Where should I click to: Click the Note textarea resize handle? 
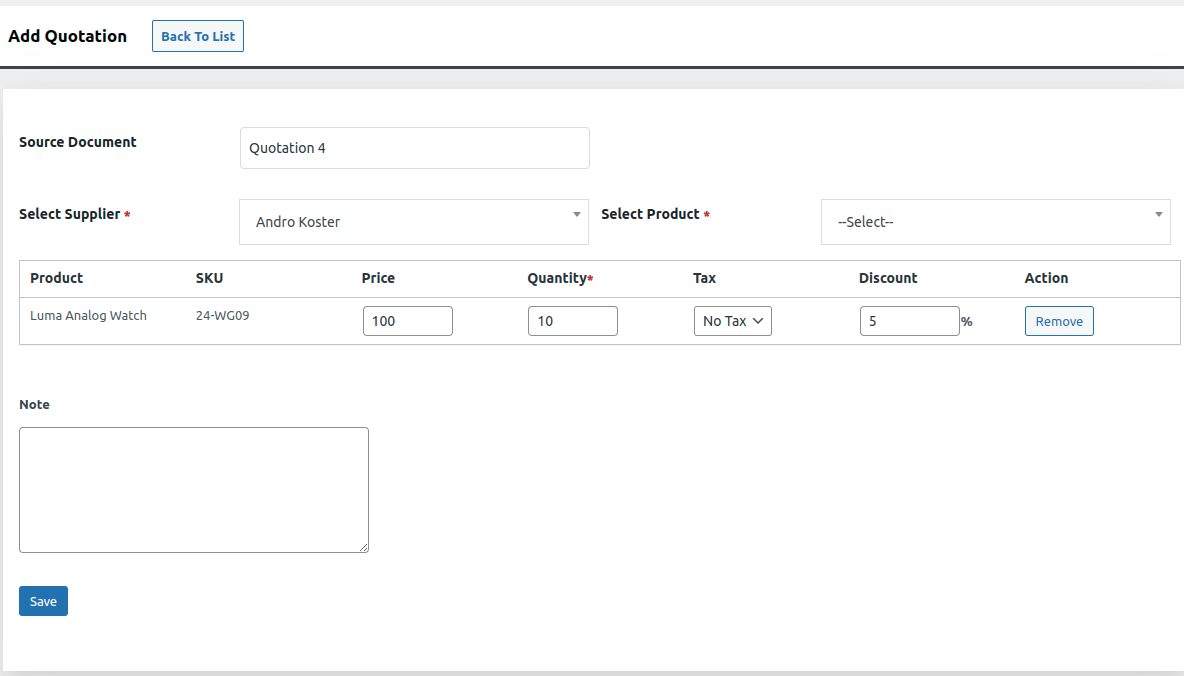pyautogui.click(x=364, y=548)
